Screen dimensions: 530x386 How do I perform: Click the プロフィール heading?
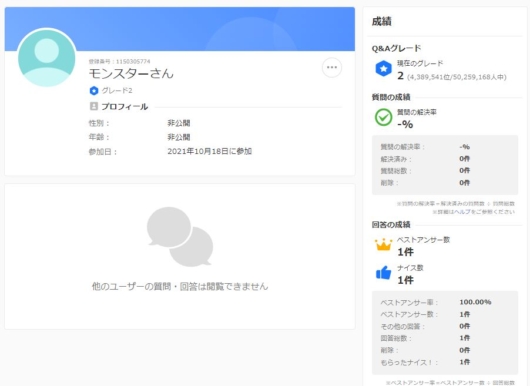(x=125, y=106)
